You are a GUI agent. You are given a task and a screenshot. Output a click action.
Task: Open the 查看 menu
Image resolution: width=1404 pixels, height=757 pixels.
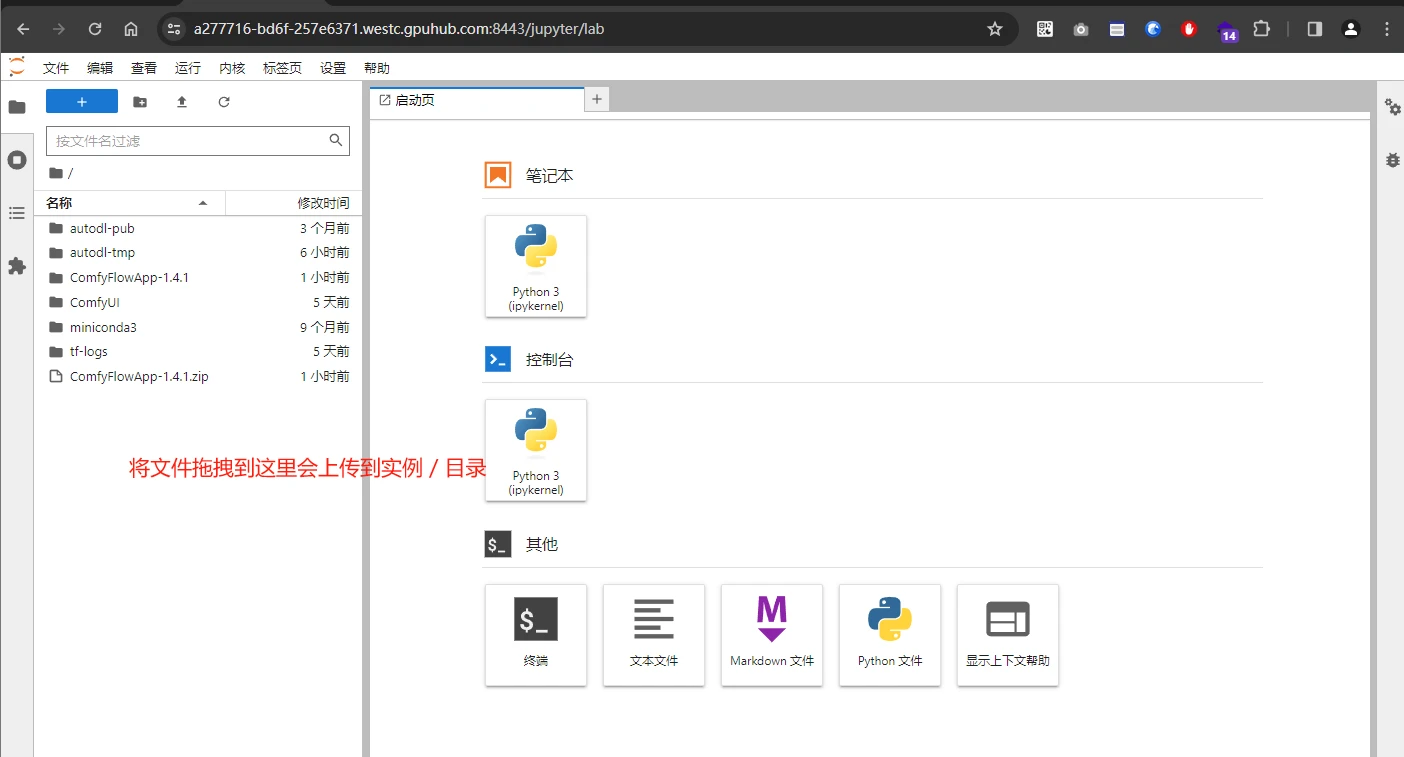tap(144, 68)
